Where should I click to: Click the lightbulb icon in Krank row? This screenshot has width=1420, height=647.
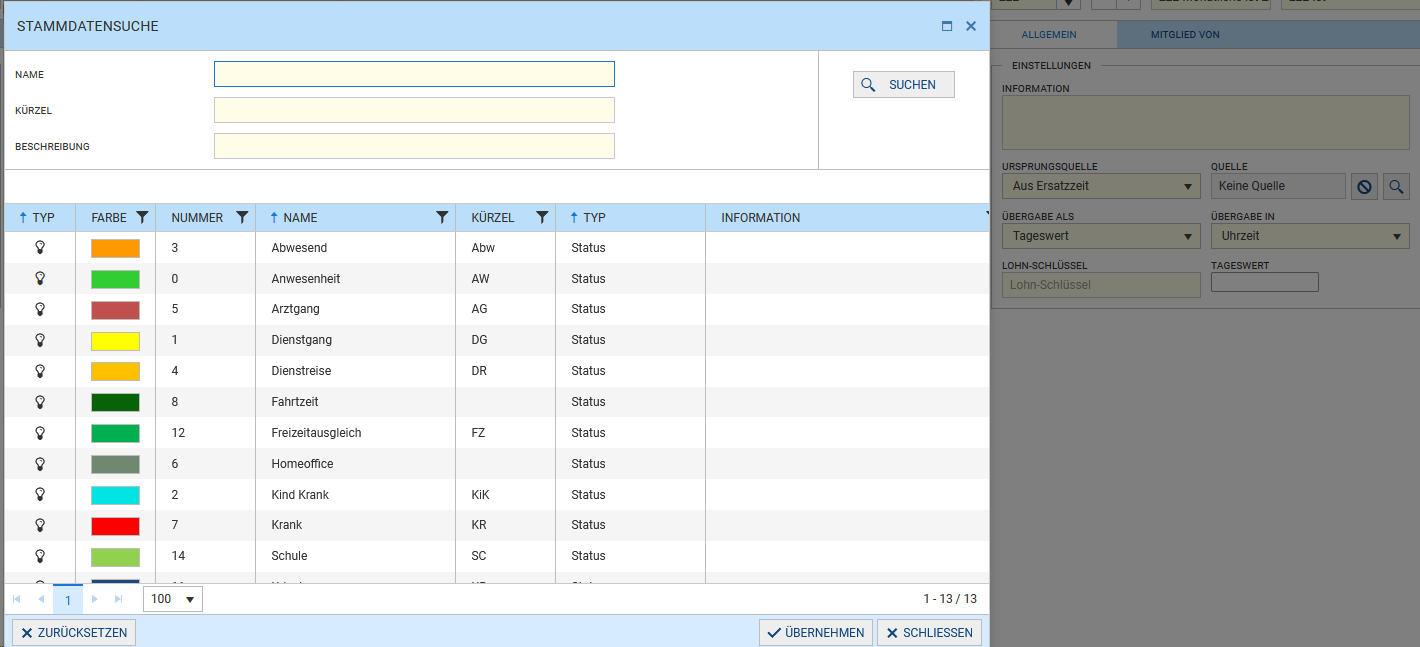40,525
